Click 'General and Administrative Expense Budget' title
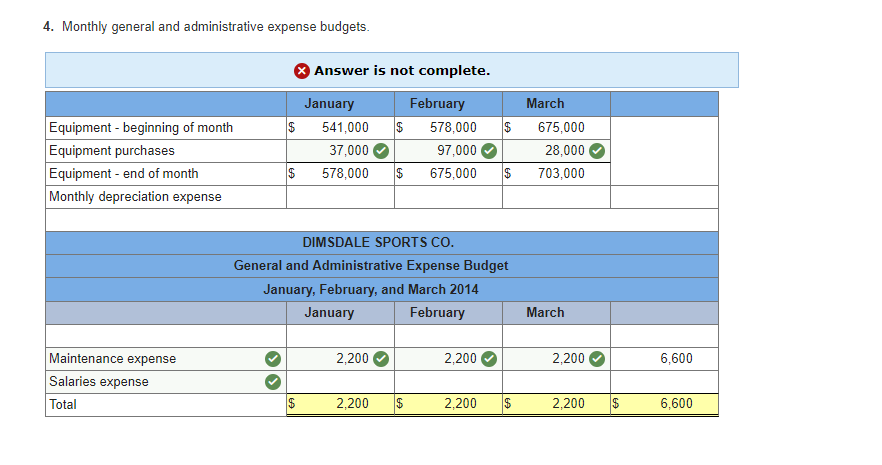882x465 pixels. tap(371, 265)
